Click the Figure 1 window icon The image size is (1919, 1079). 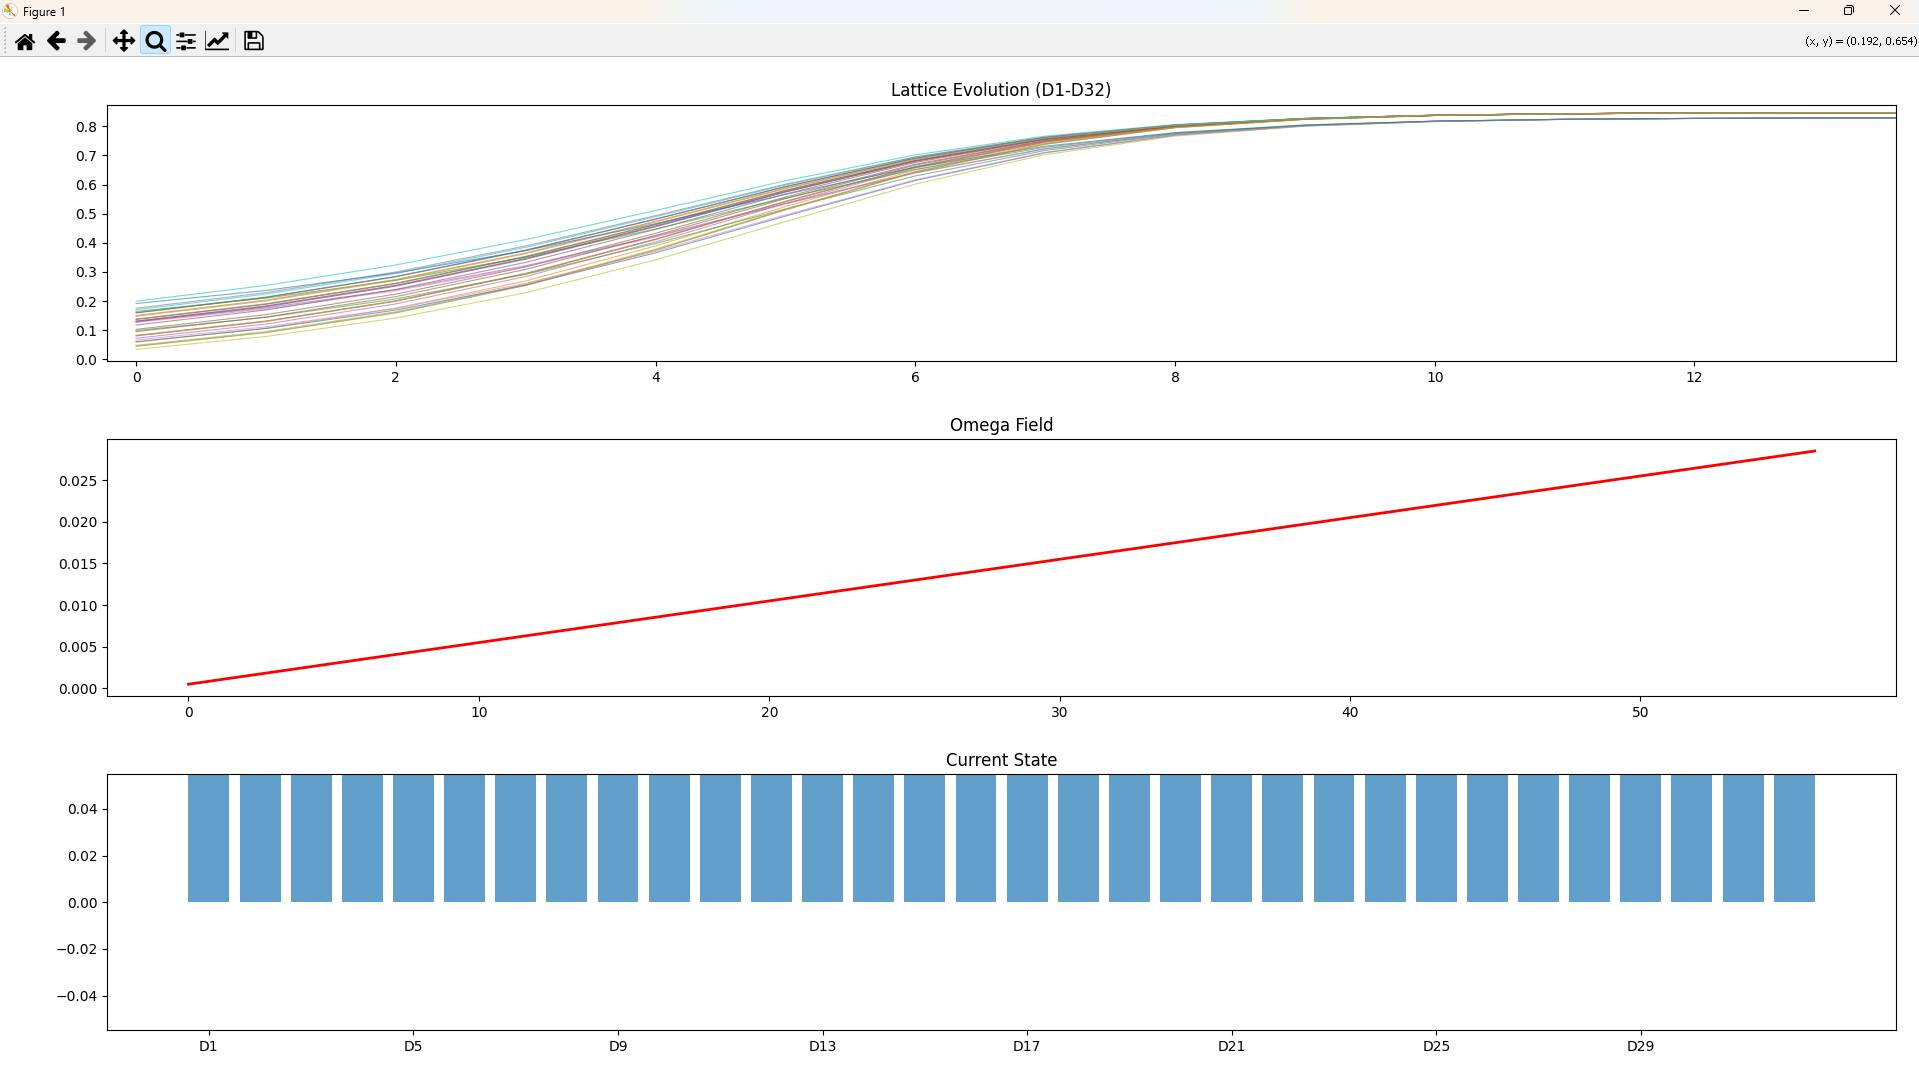click(10, 11)
